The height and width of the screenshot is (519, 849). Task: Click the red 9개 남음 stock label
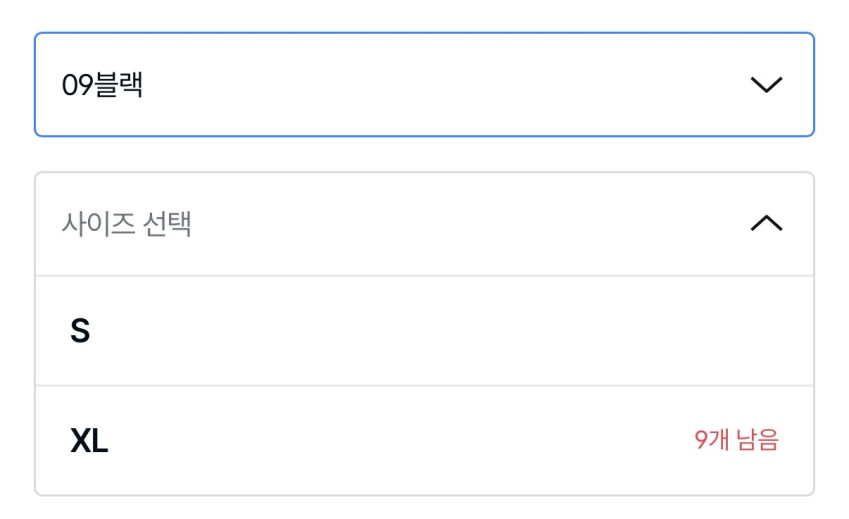pos(736,440)
